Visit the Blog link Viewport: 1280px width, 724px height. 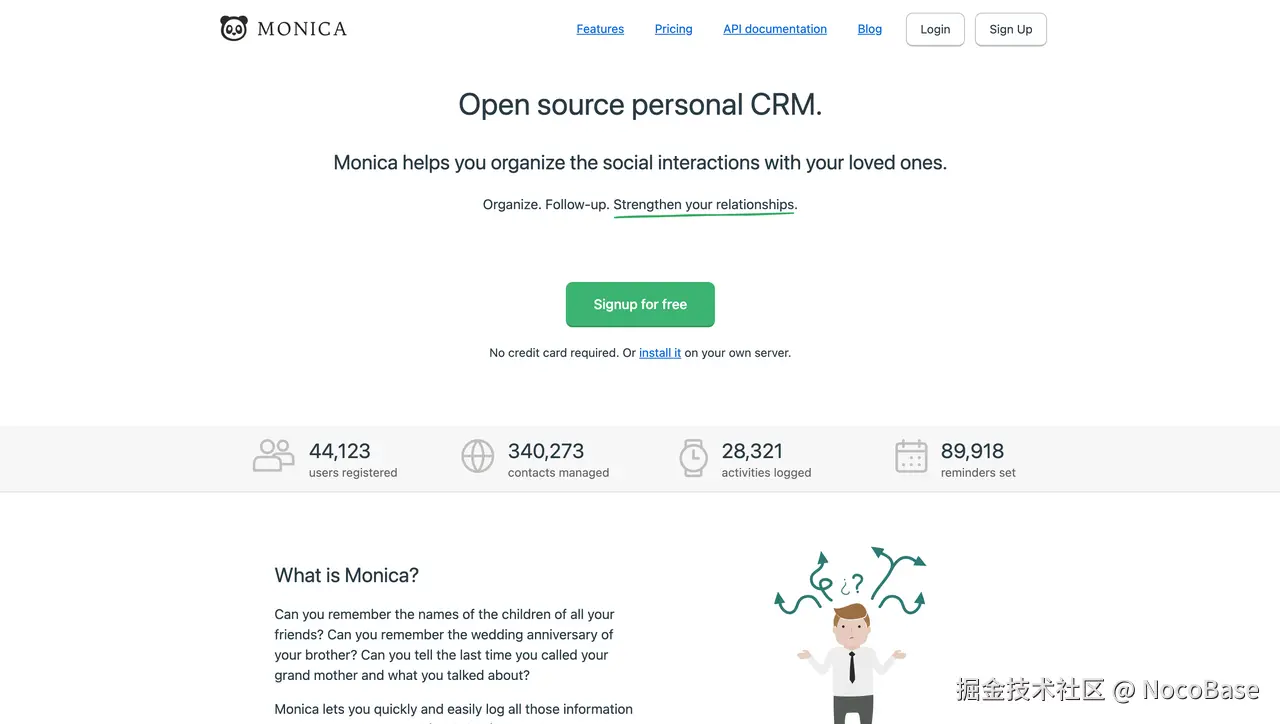point(870,29)
